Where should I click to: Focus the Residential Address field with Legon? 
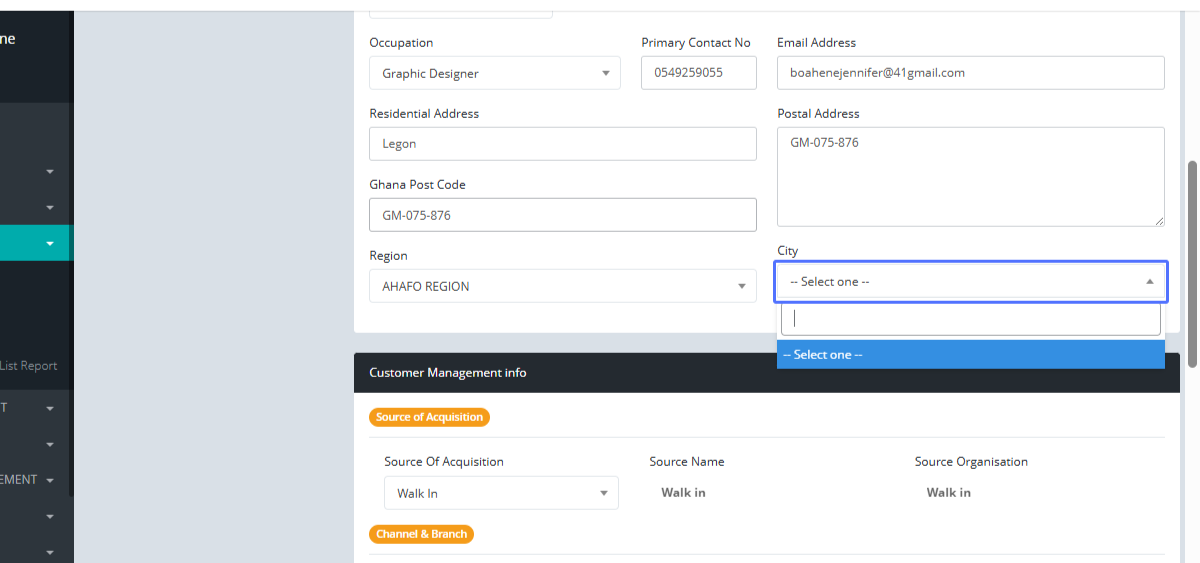pos(562,144)
